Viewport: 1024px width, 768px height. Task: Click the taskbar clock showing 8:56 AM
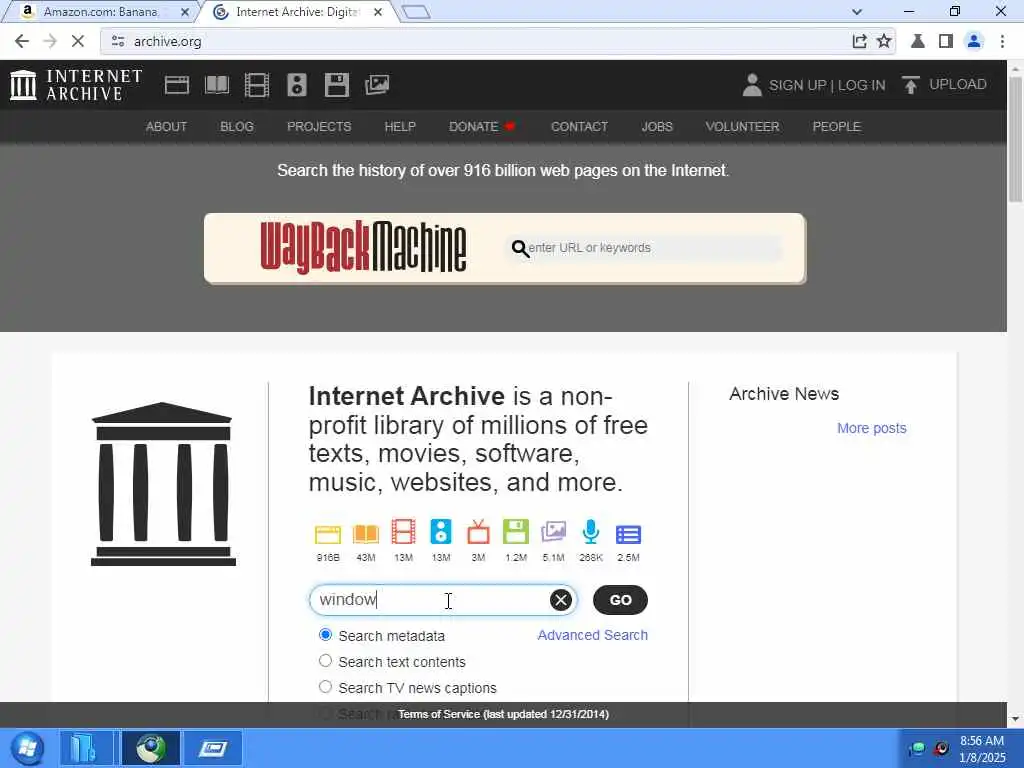point(982,749)
